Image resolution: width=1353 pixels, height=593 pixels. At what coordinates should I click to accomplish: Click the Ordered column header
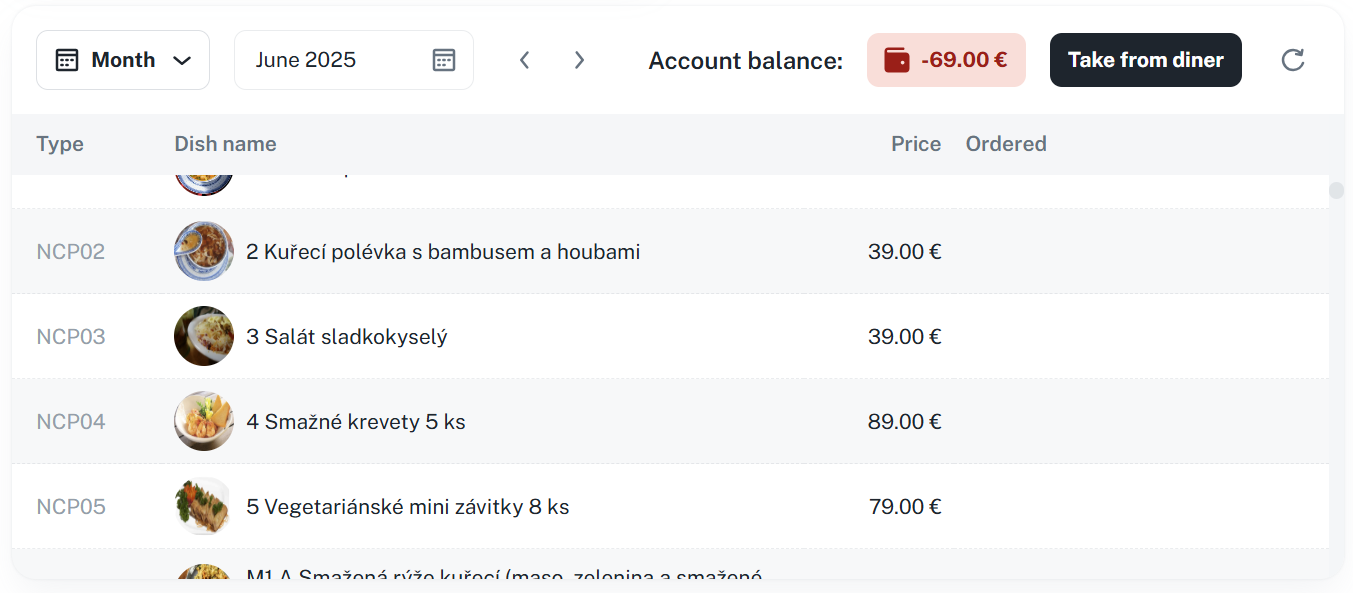click(1006, 144)
